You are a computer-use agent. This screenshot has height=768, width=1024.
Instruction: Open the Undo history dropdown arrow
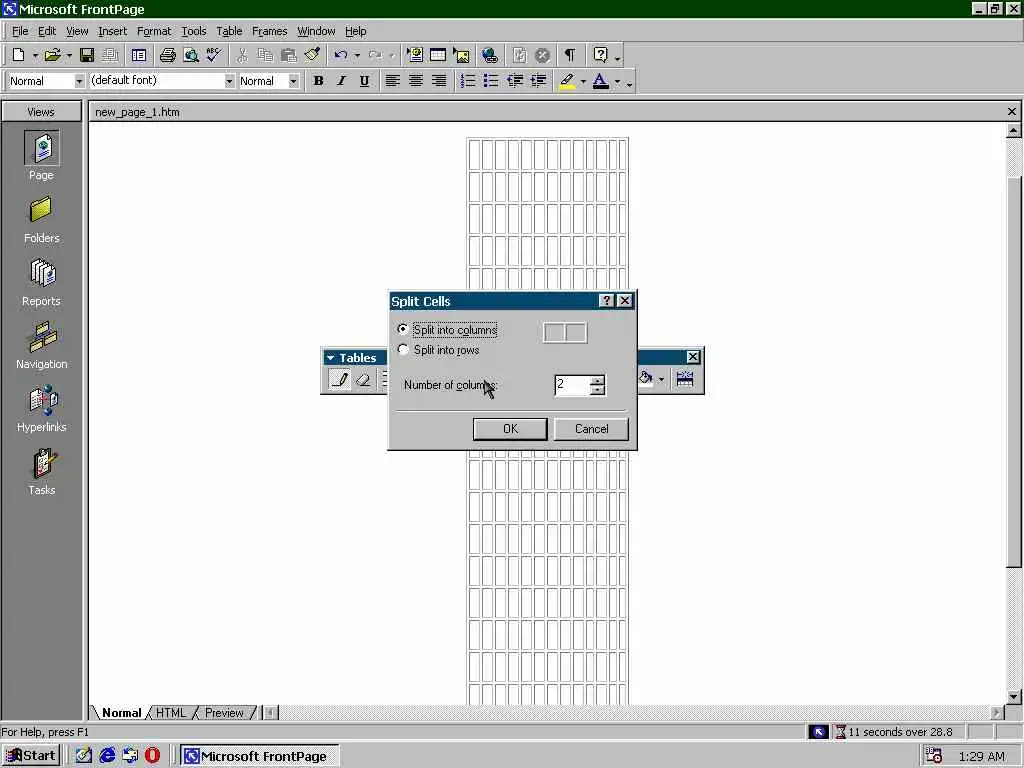point(357,56)
